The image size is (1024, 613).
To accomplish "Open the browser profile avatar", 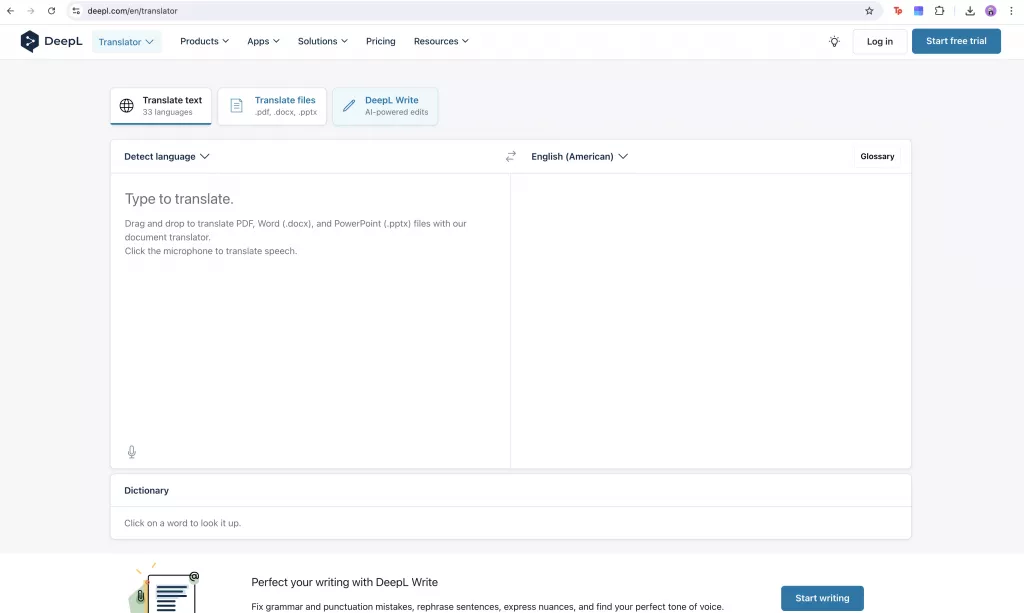I will pos(991,11).
